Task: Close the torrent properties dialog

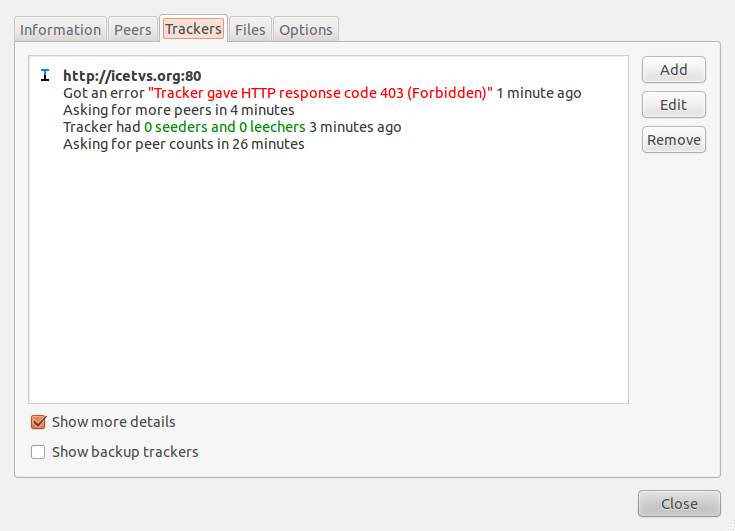Action: (679, 504)
